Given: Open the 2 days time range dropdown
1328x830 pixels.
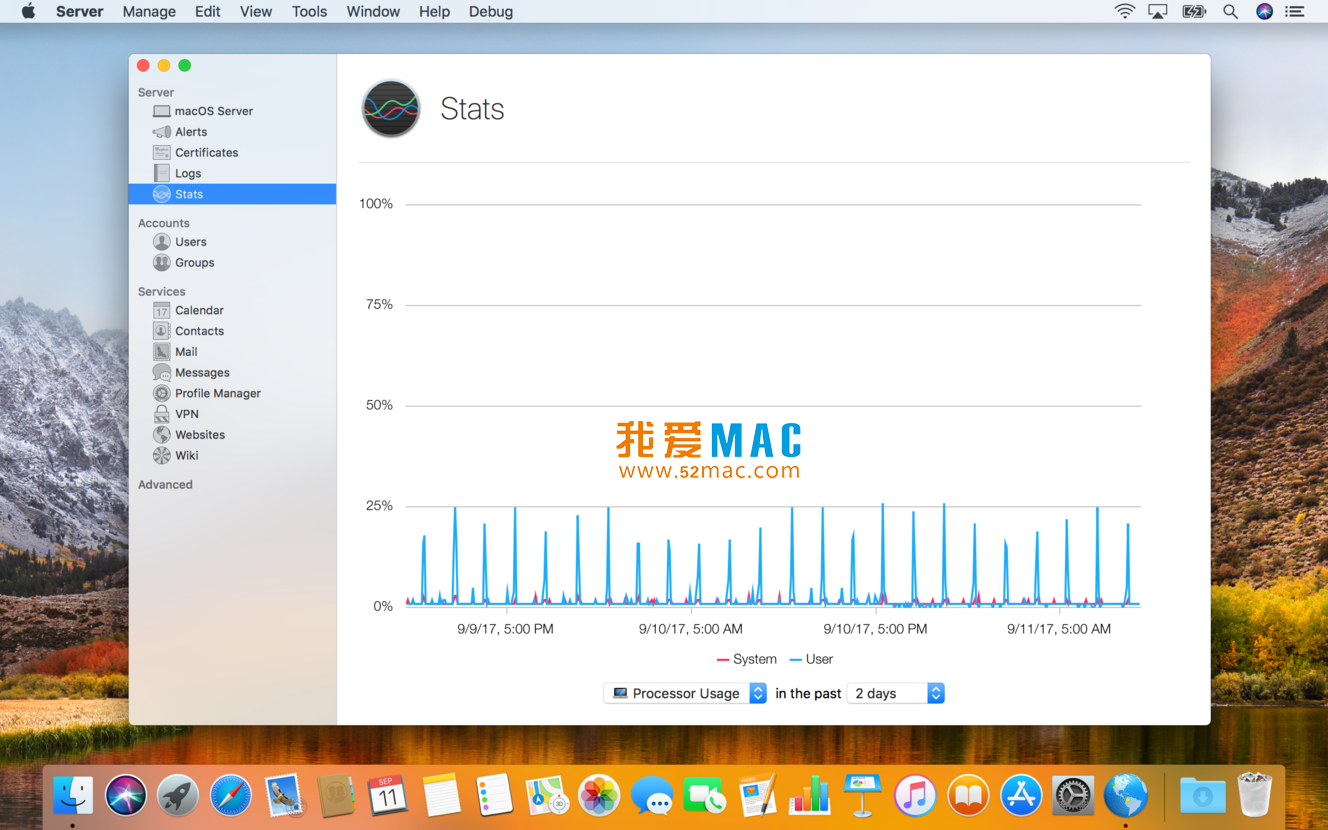Looking at the screenshot, I should tap(895, 693).
